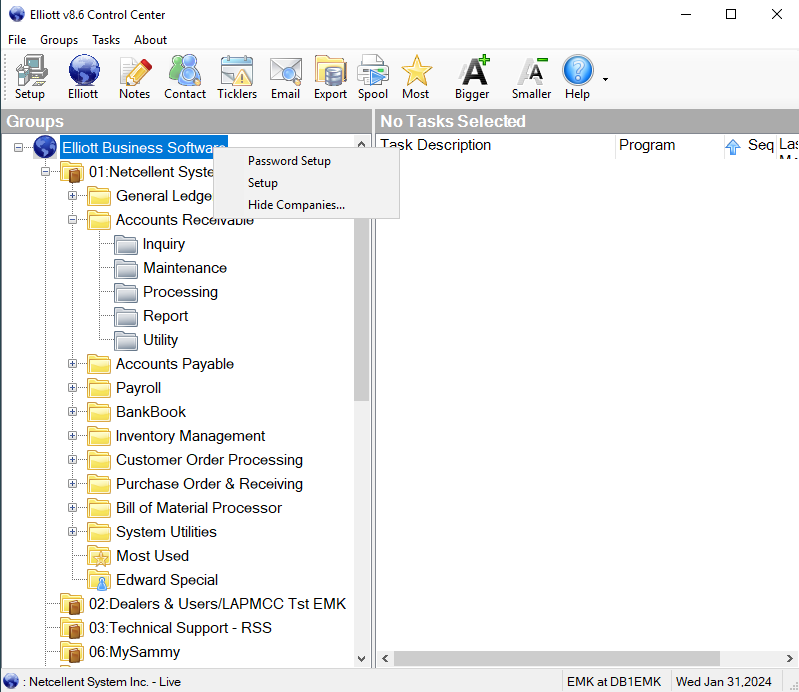This screenshot has width=799, height=692.
Task: Select the Maintenance subfolder
Action: click(185, 268)
